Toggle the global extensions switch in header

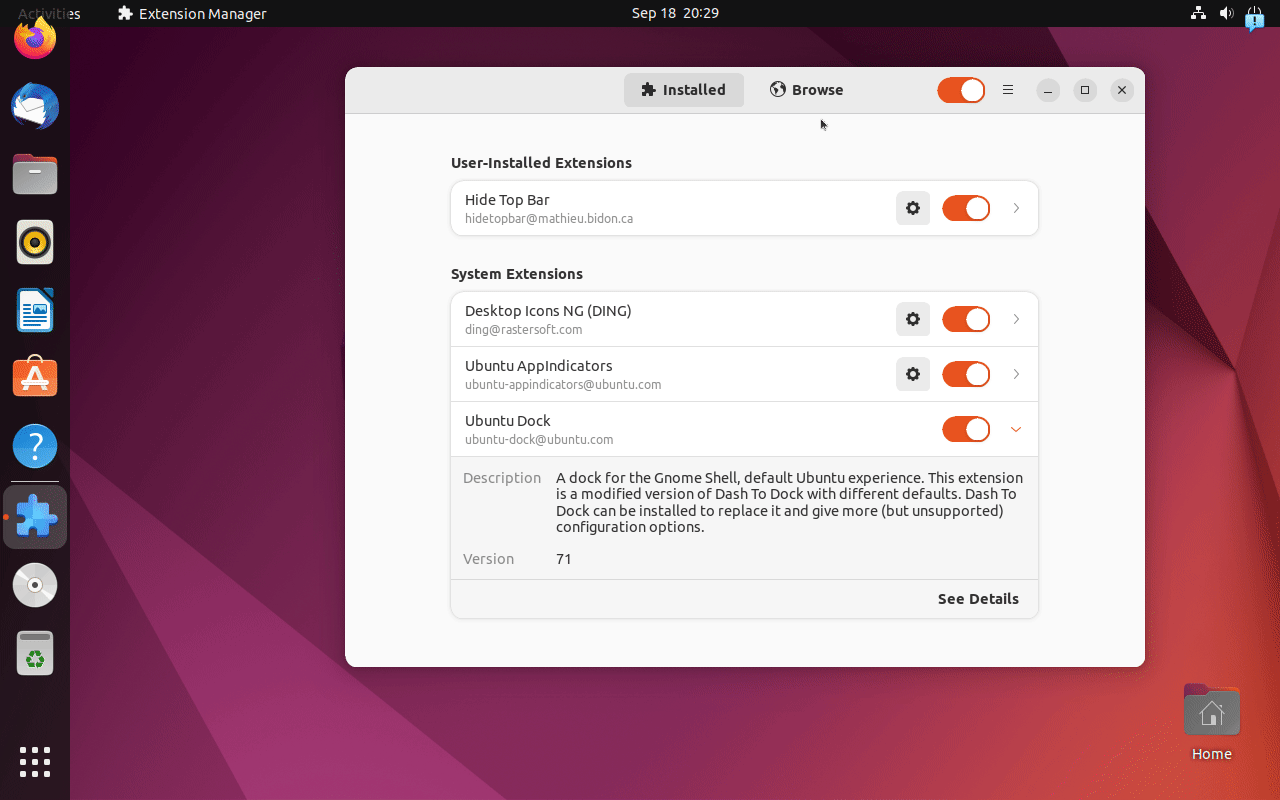pyautogui.click(x=960, y=90)
